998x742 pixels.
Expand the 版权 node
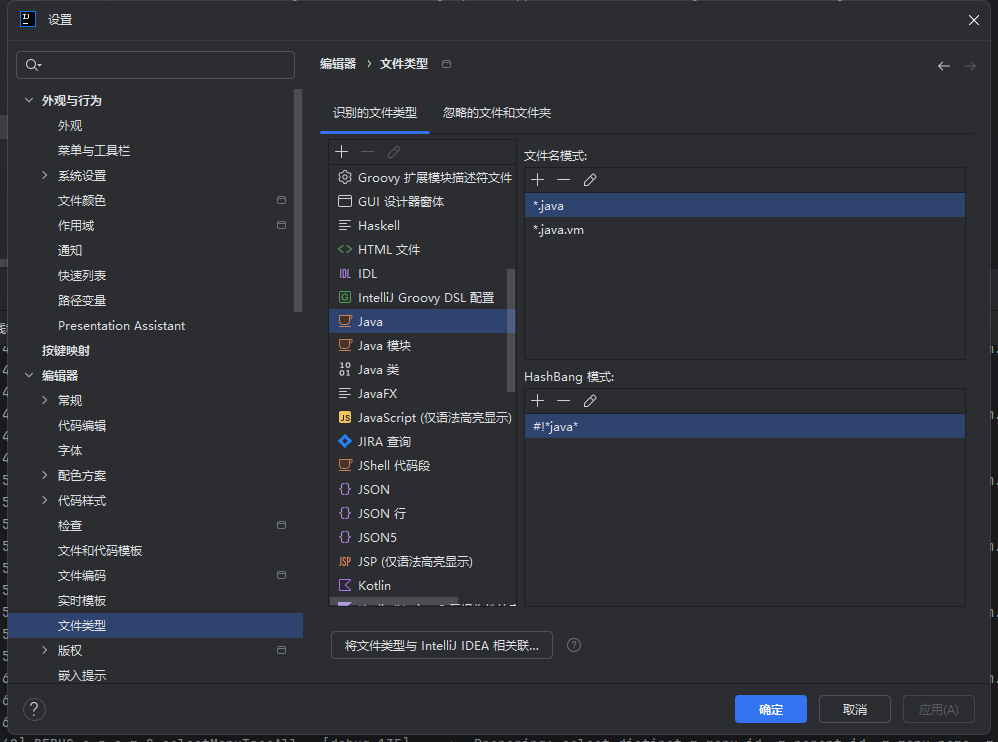45,650
